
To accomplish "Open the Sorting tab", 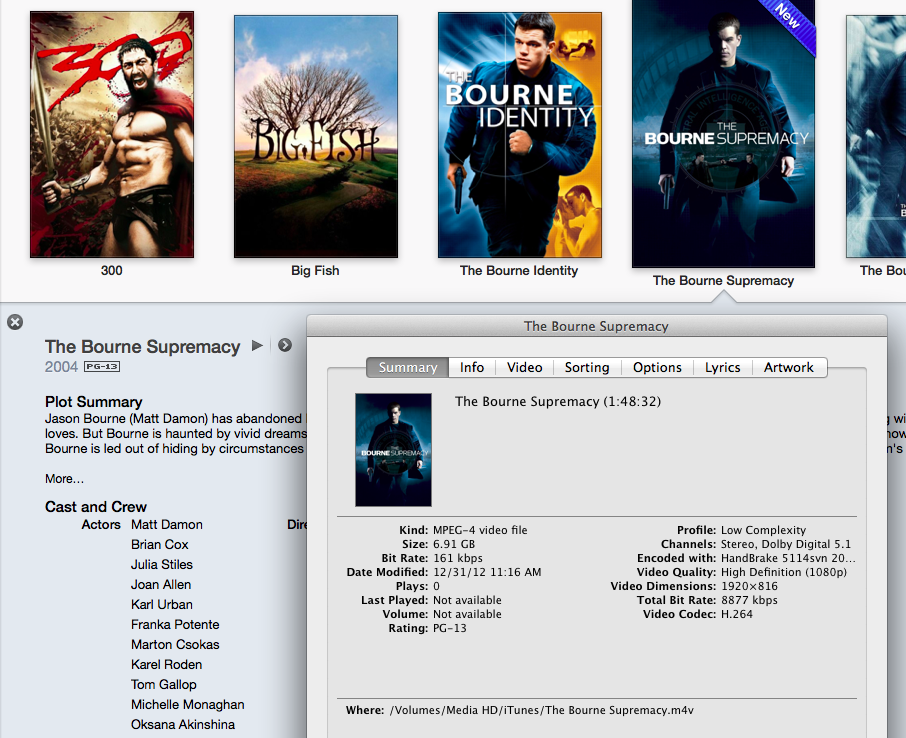I will click(587, 368).
